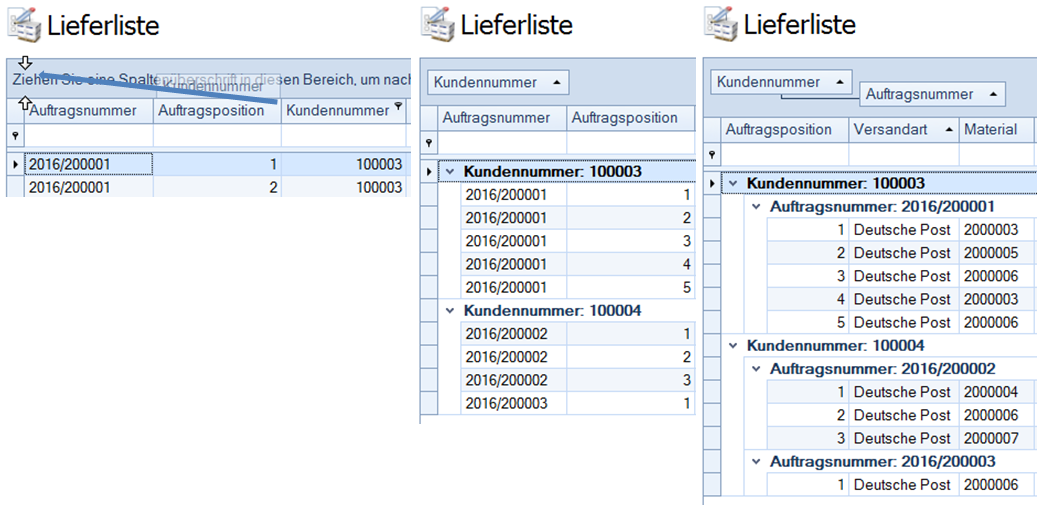The width and height of the screenshot is (1037, 505).
Task: Click the row indicator arrow in the left grid
Action: [x=14, y=164]
